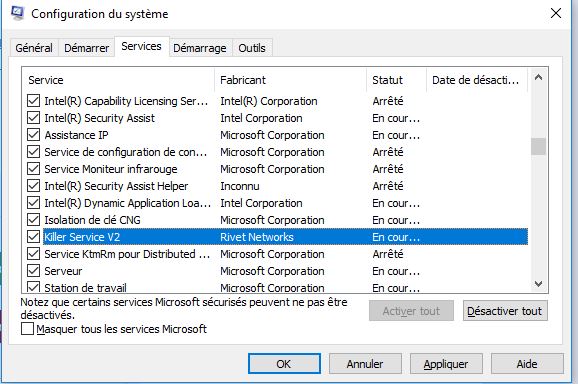
Task: Select Service de configuration de con… name
Action: (126, 152)
